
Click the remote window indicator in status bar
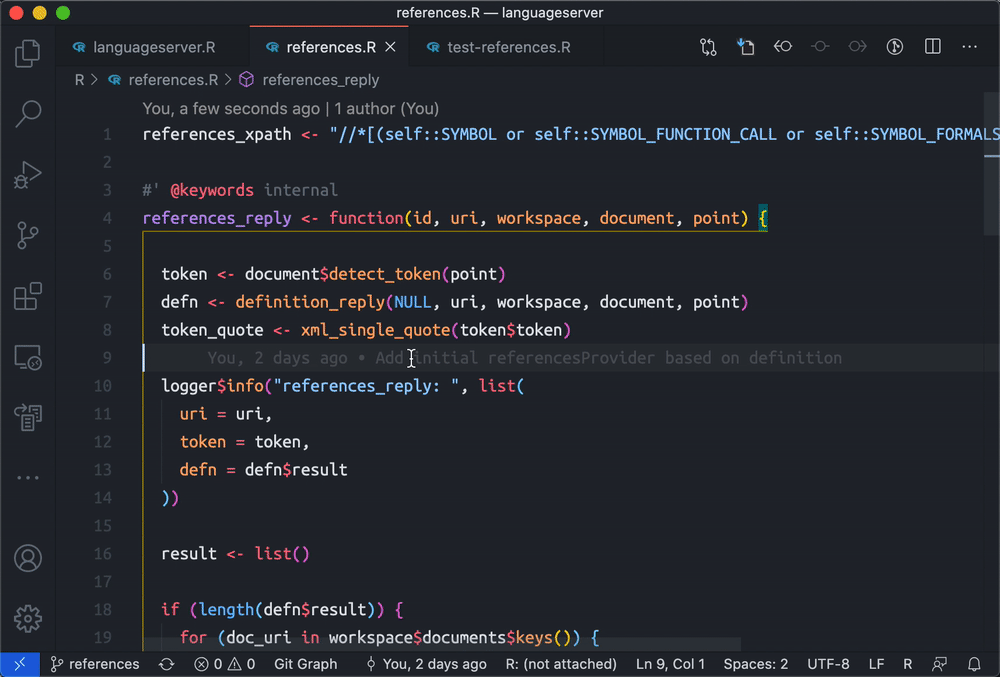pyautogui.click(x=20, y=664)
